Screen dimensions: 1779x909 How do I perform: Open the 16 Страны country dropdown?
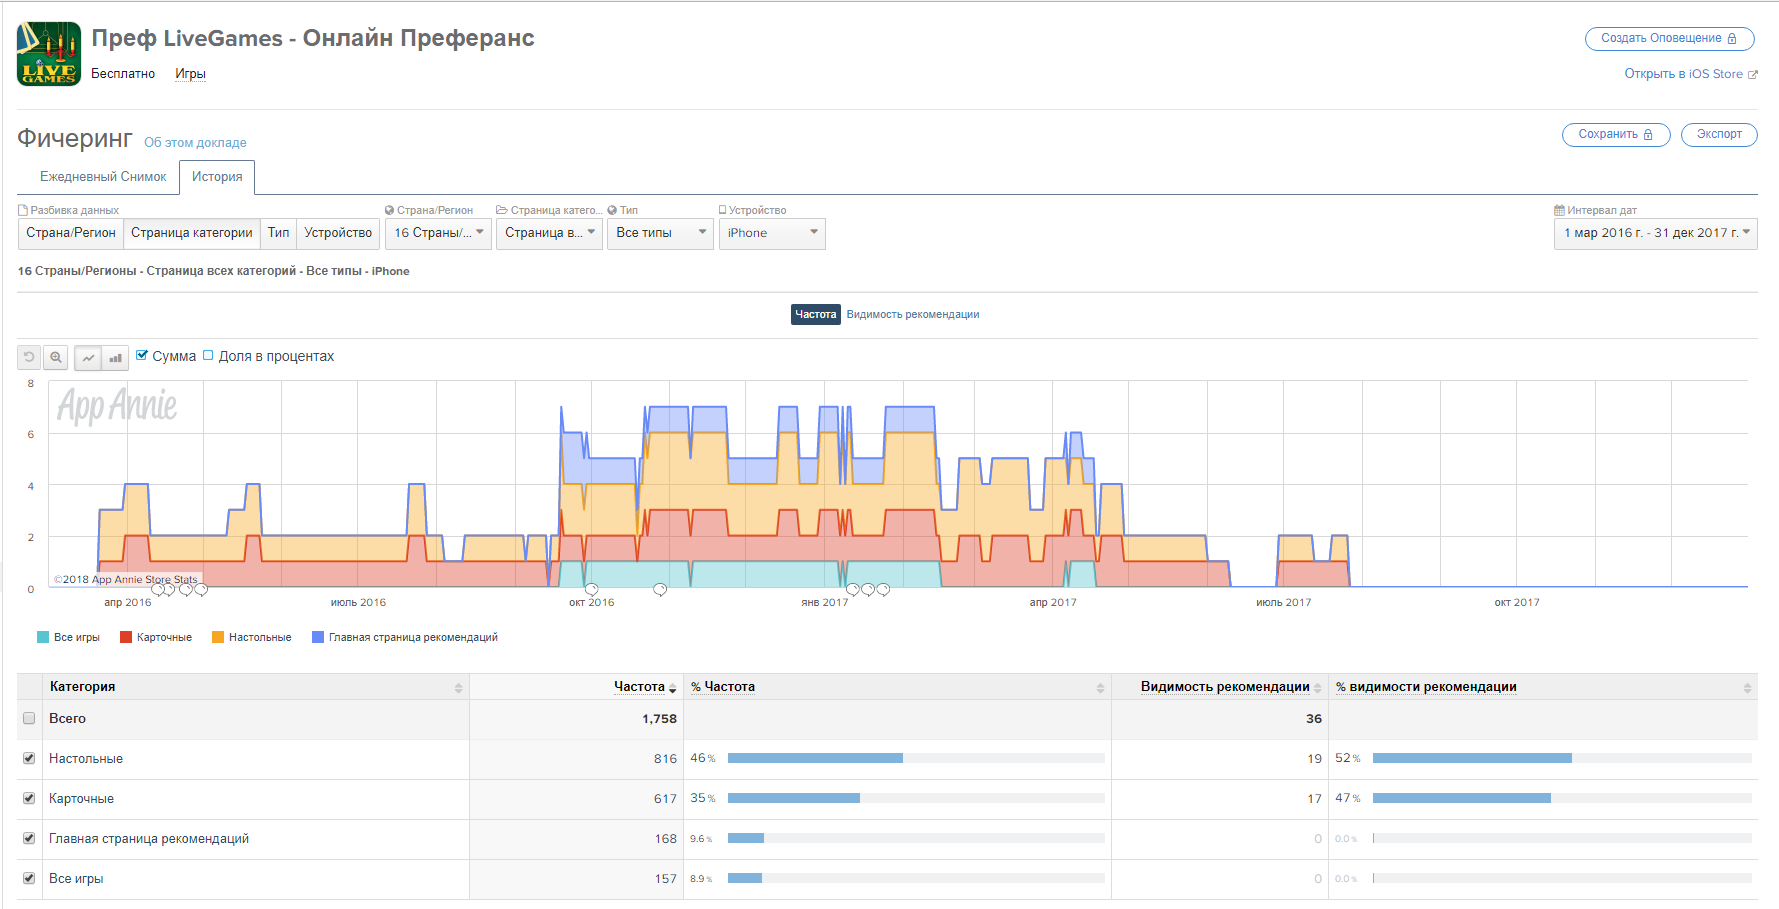pyautogui.click(x=438, y=233)
